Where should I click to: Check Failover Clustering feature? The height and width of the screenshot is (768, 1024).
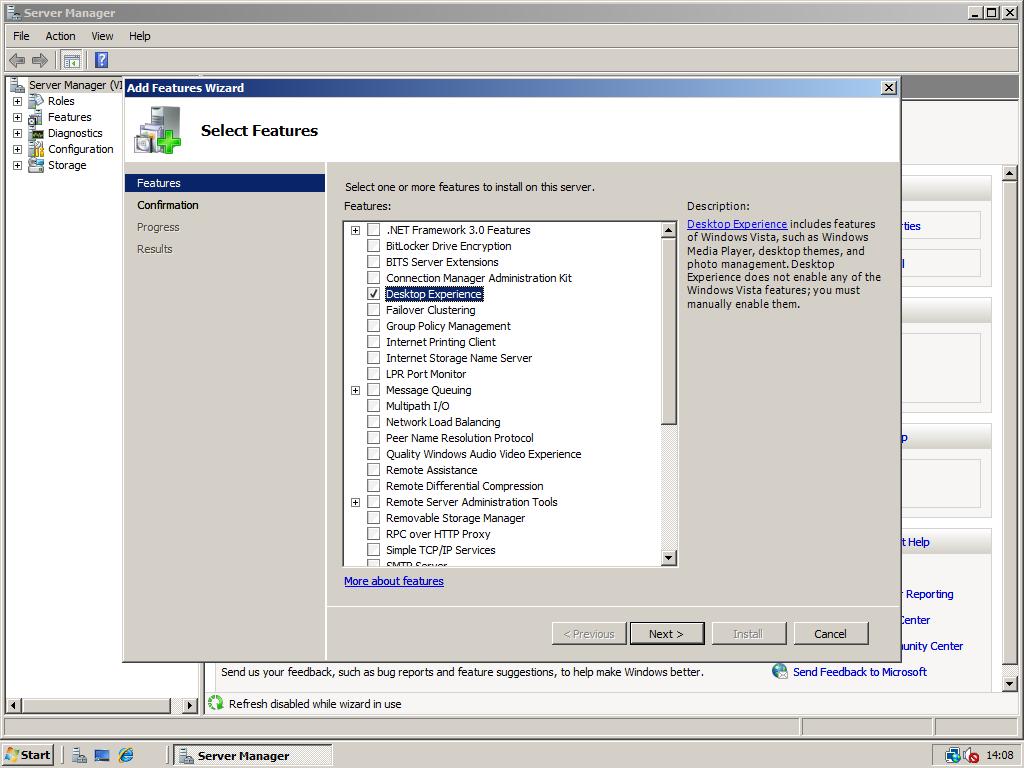pos(374,310)
